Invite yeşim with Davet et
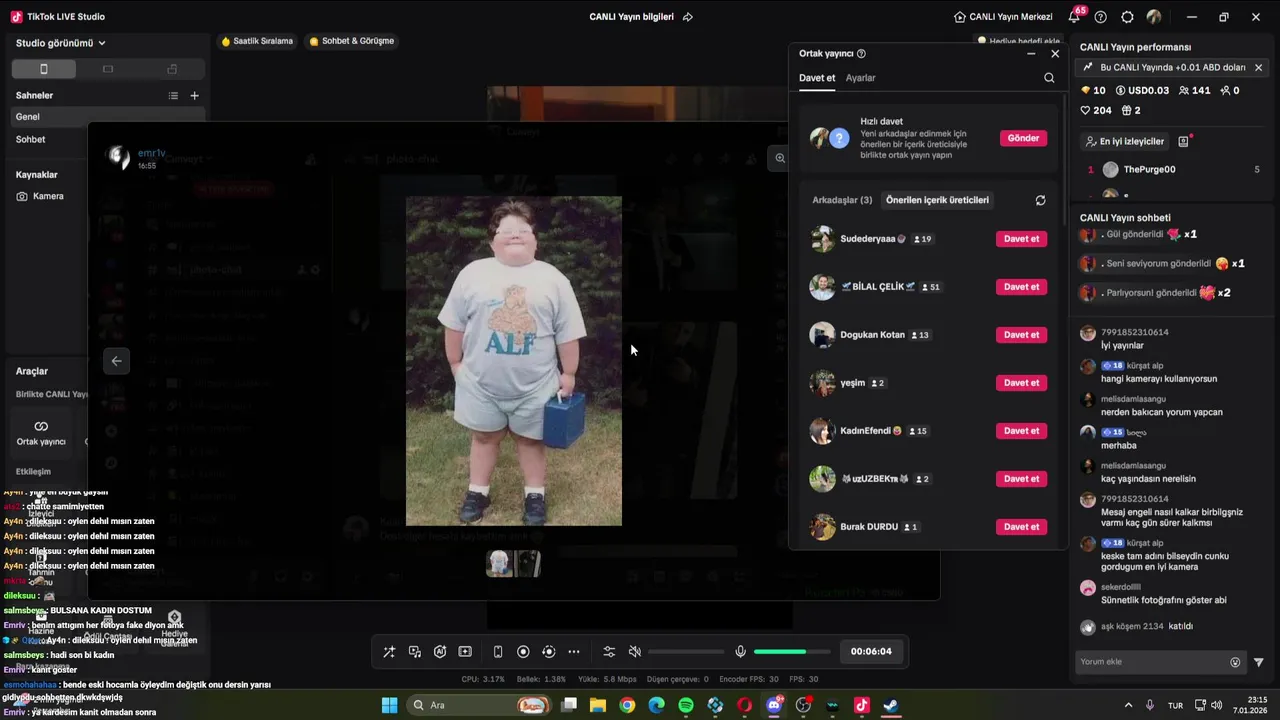The height and width of the screenshot is (720, 1280). tap(1021, 383)
